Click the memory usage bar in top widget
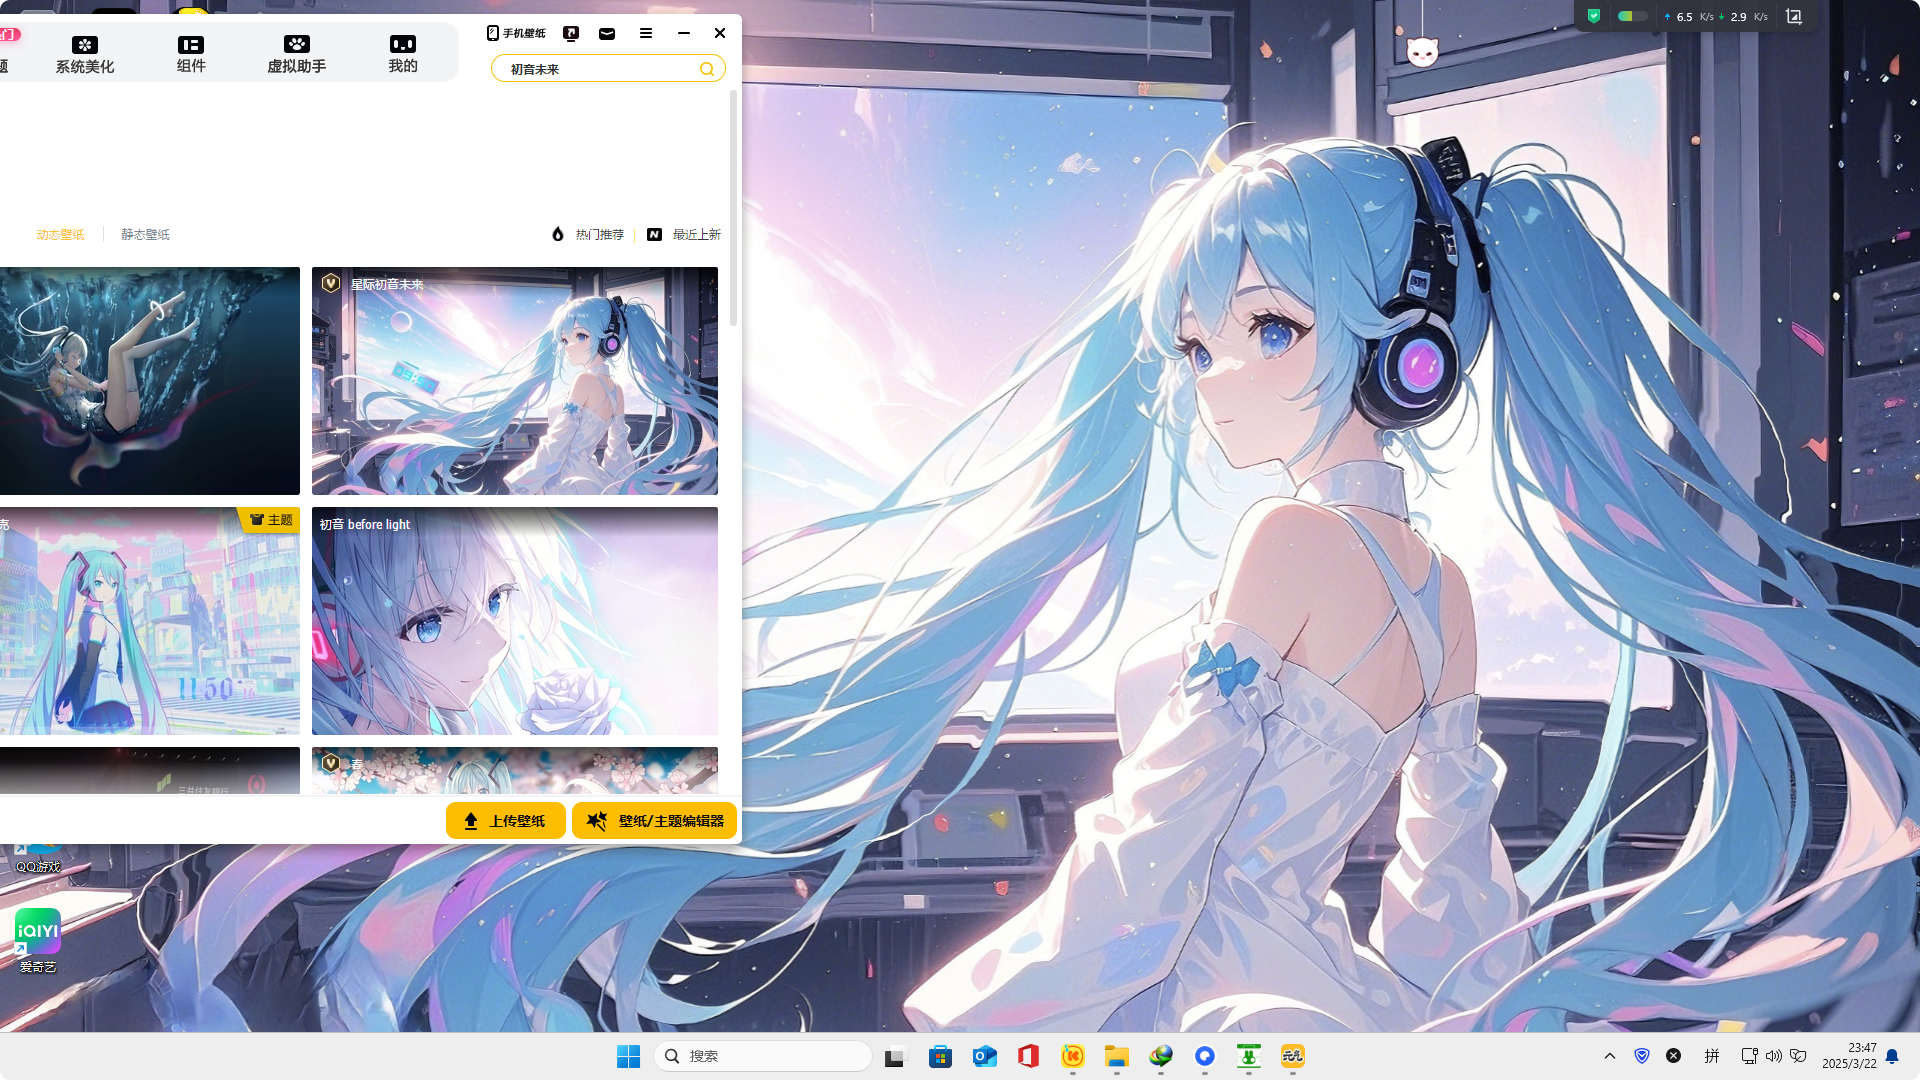 [1631, 16]
